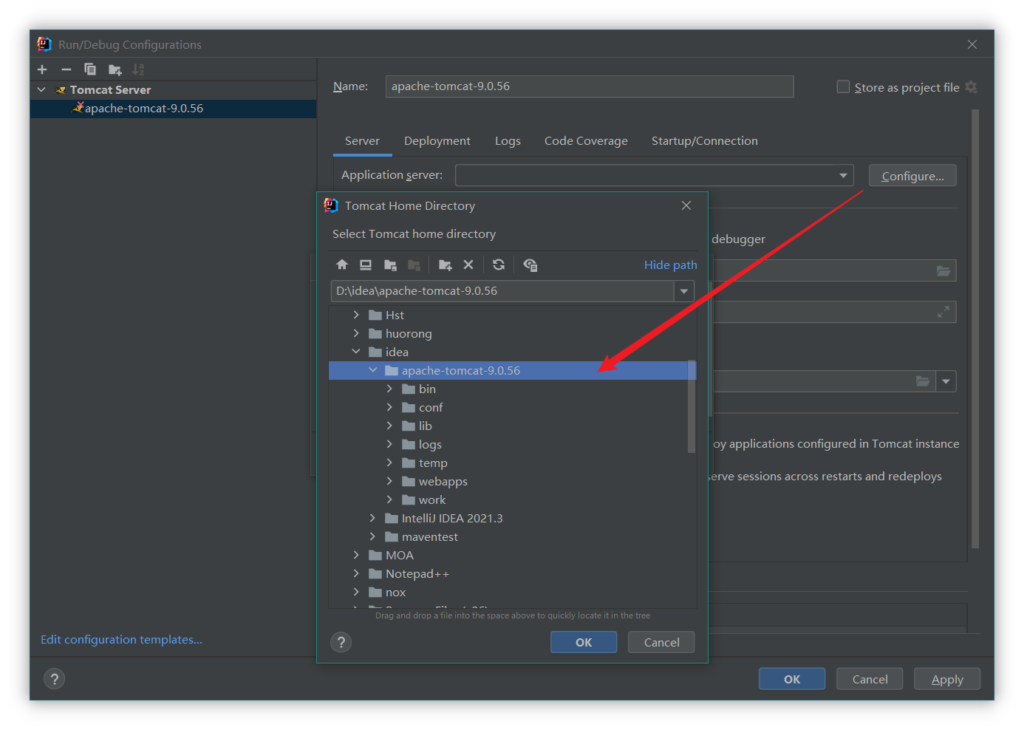Browse folder icon next to JRE dropdown
Image resolution: width=1024 pixels, height=730 pixels.
point(922,381)
